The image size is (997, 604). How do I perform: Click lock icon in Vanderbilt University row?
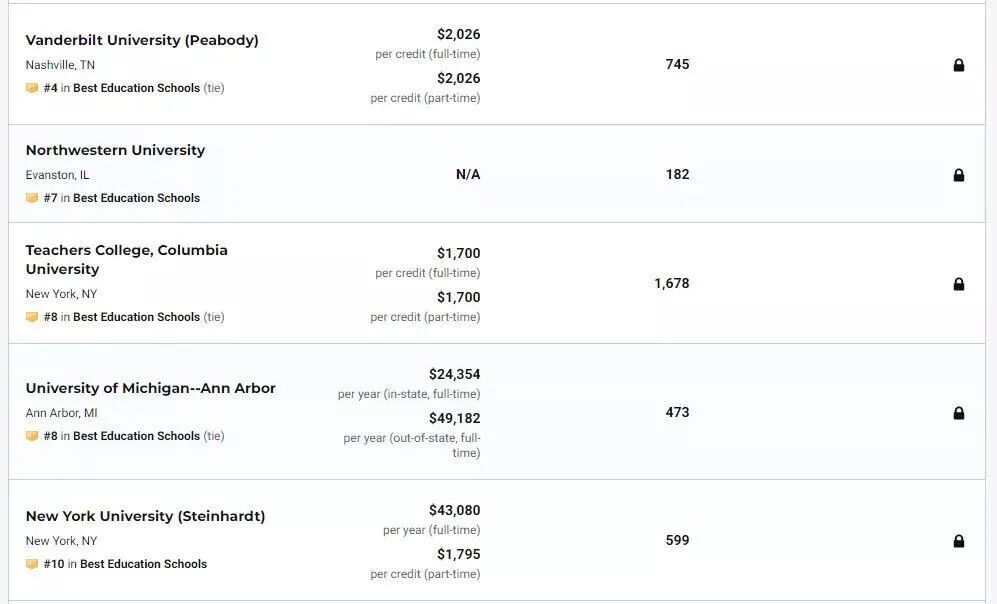958,65
